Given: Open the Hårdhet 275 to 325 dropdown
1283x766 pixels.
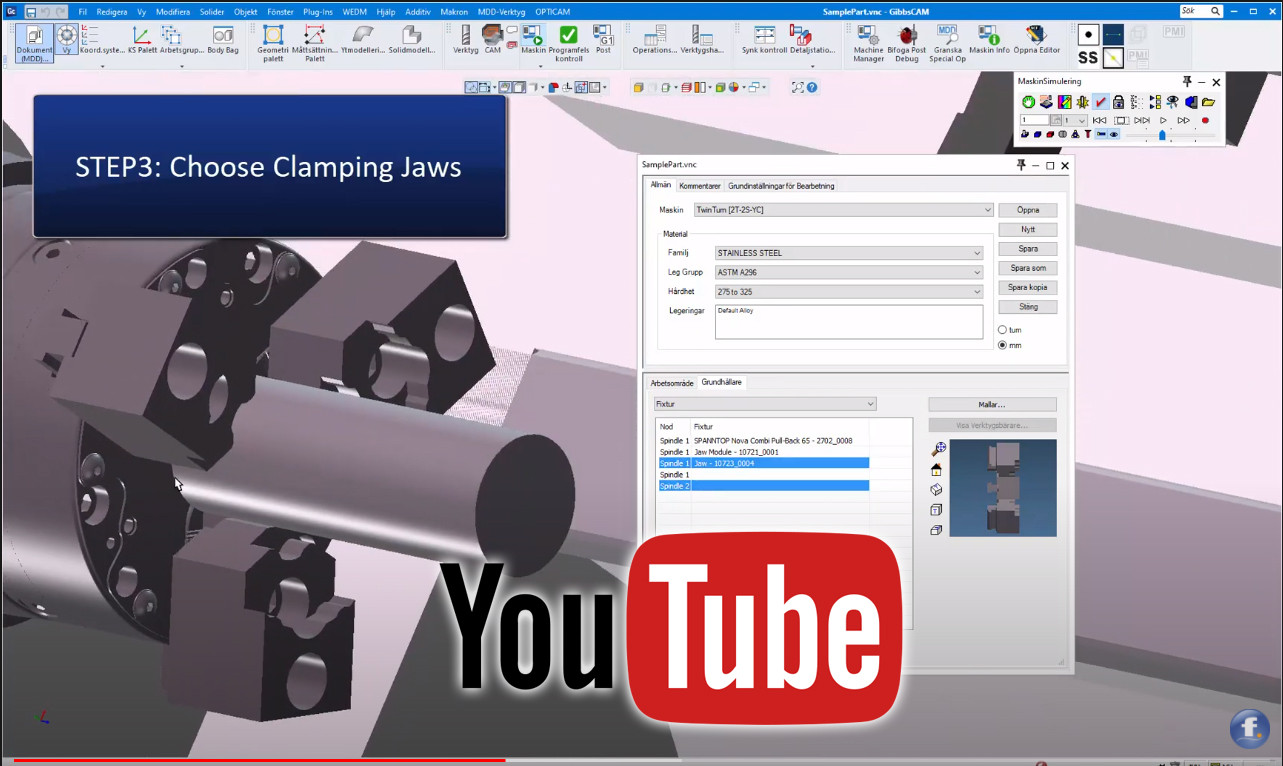Looking at the screenshot, I should click(x=849, y=291).
